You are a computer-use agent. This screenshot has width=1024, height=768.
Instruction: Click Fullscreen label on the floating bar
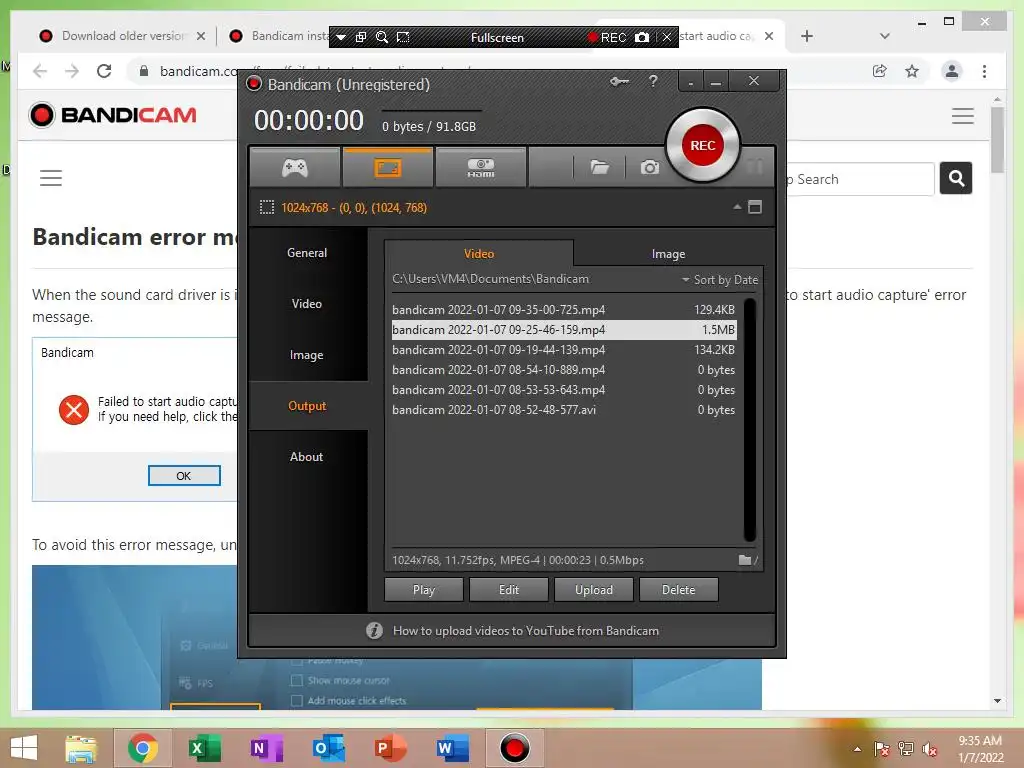tap(497, 38)
